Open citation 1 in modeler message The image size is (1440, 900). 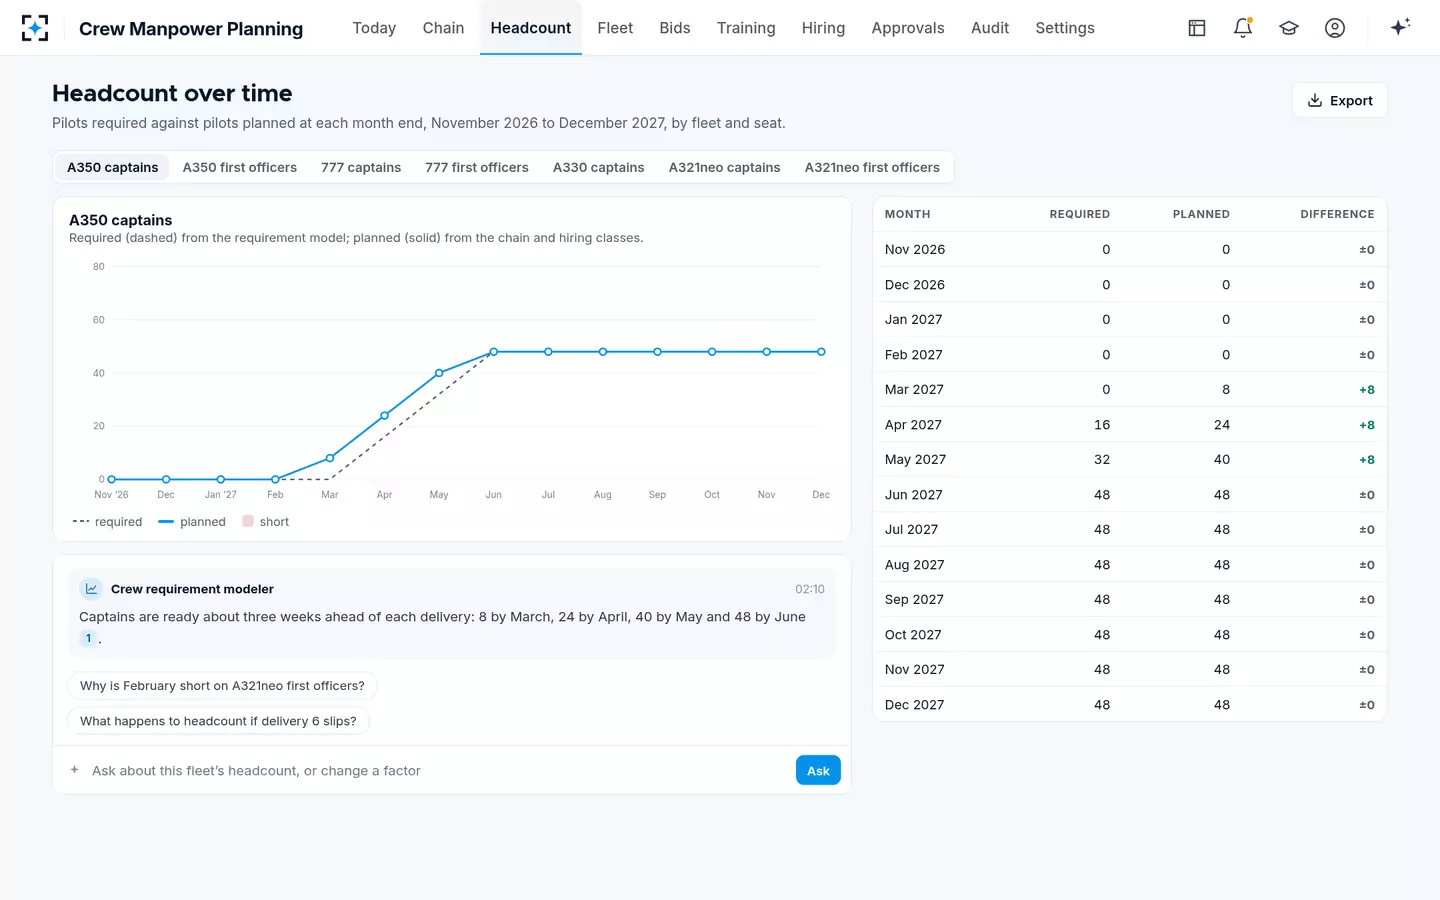coord(88,638)
